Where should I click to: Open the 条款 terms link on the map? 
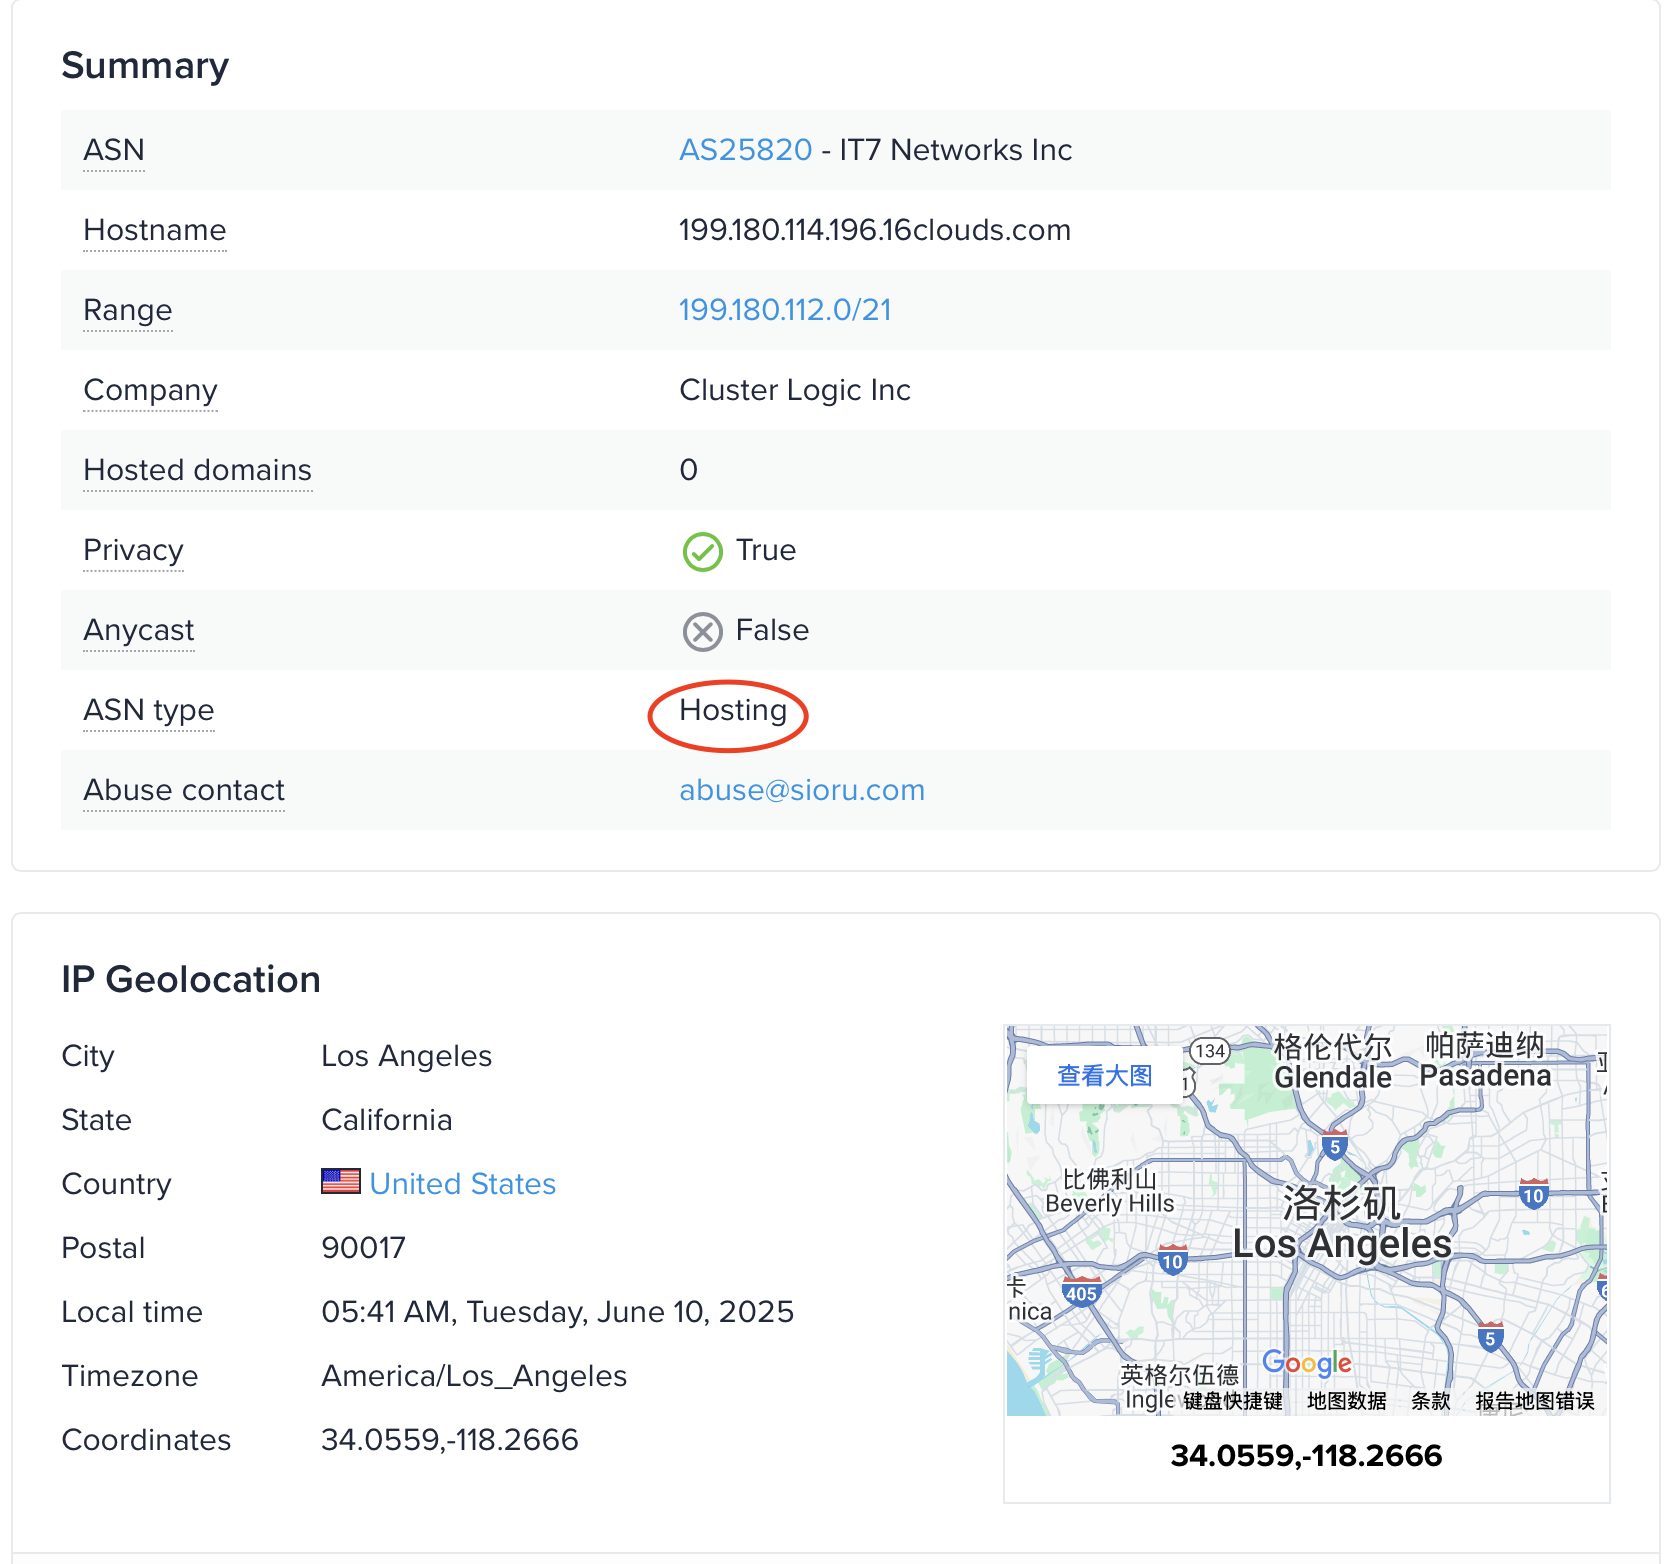click(x=1430, y=1401)
